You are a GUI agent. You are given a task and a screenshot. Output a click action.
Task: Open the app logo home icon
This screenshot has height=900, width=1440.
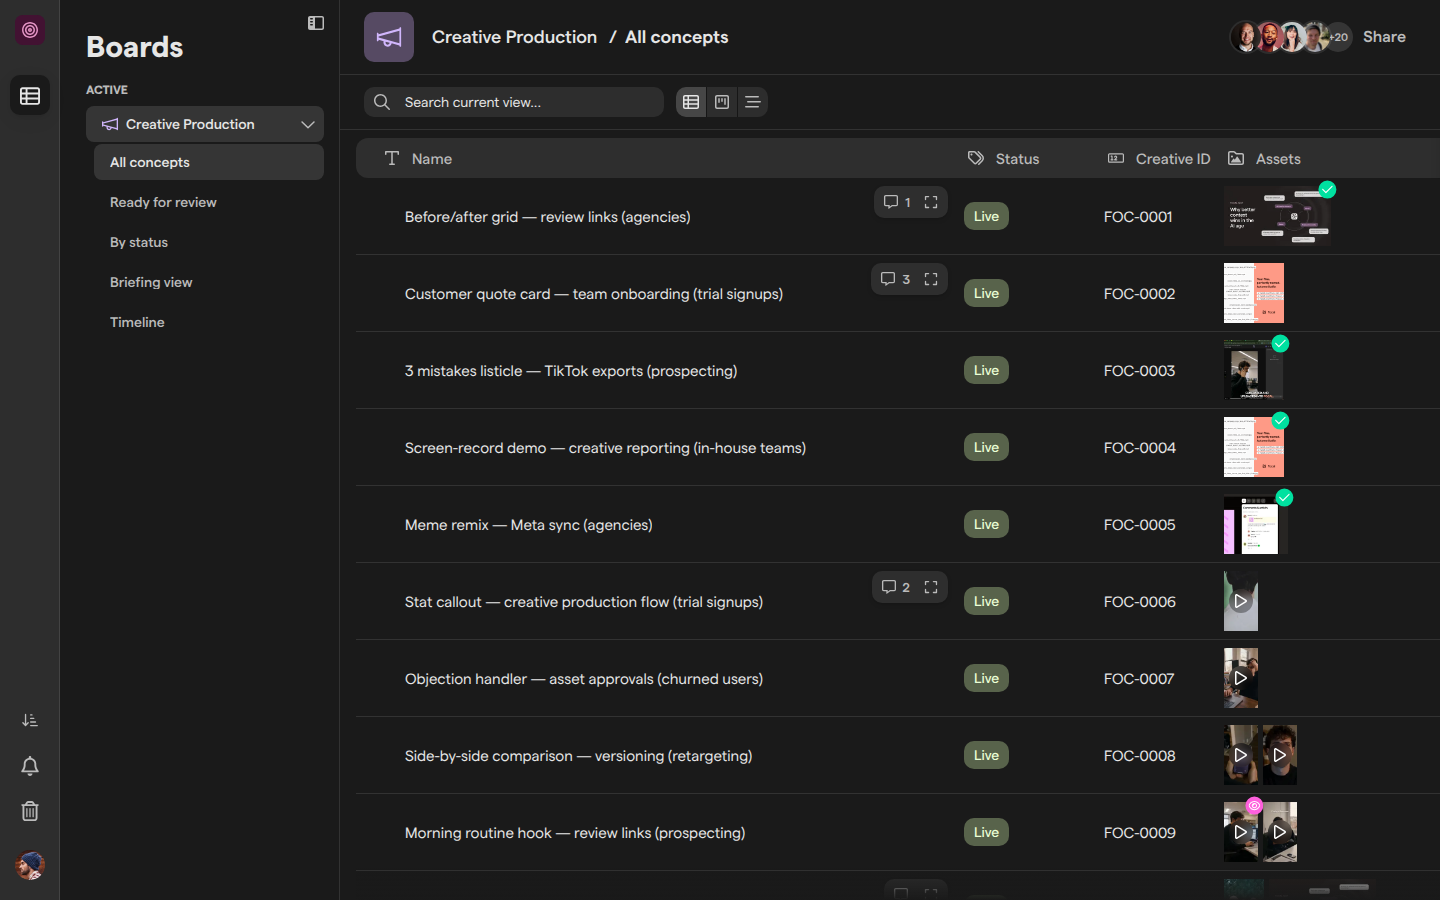pos(30,30)
